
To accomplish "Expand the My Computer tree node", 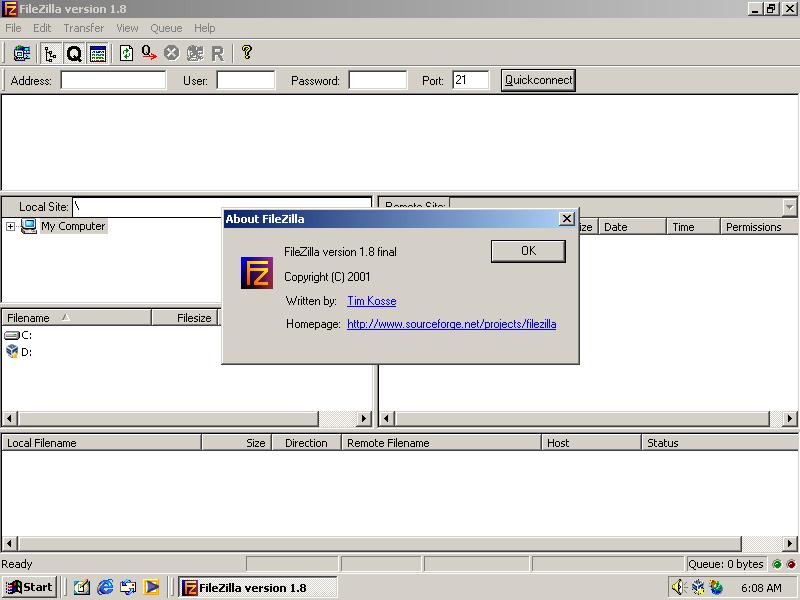I will click(x=10, y=226).
